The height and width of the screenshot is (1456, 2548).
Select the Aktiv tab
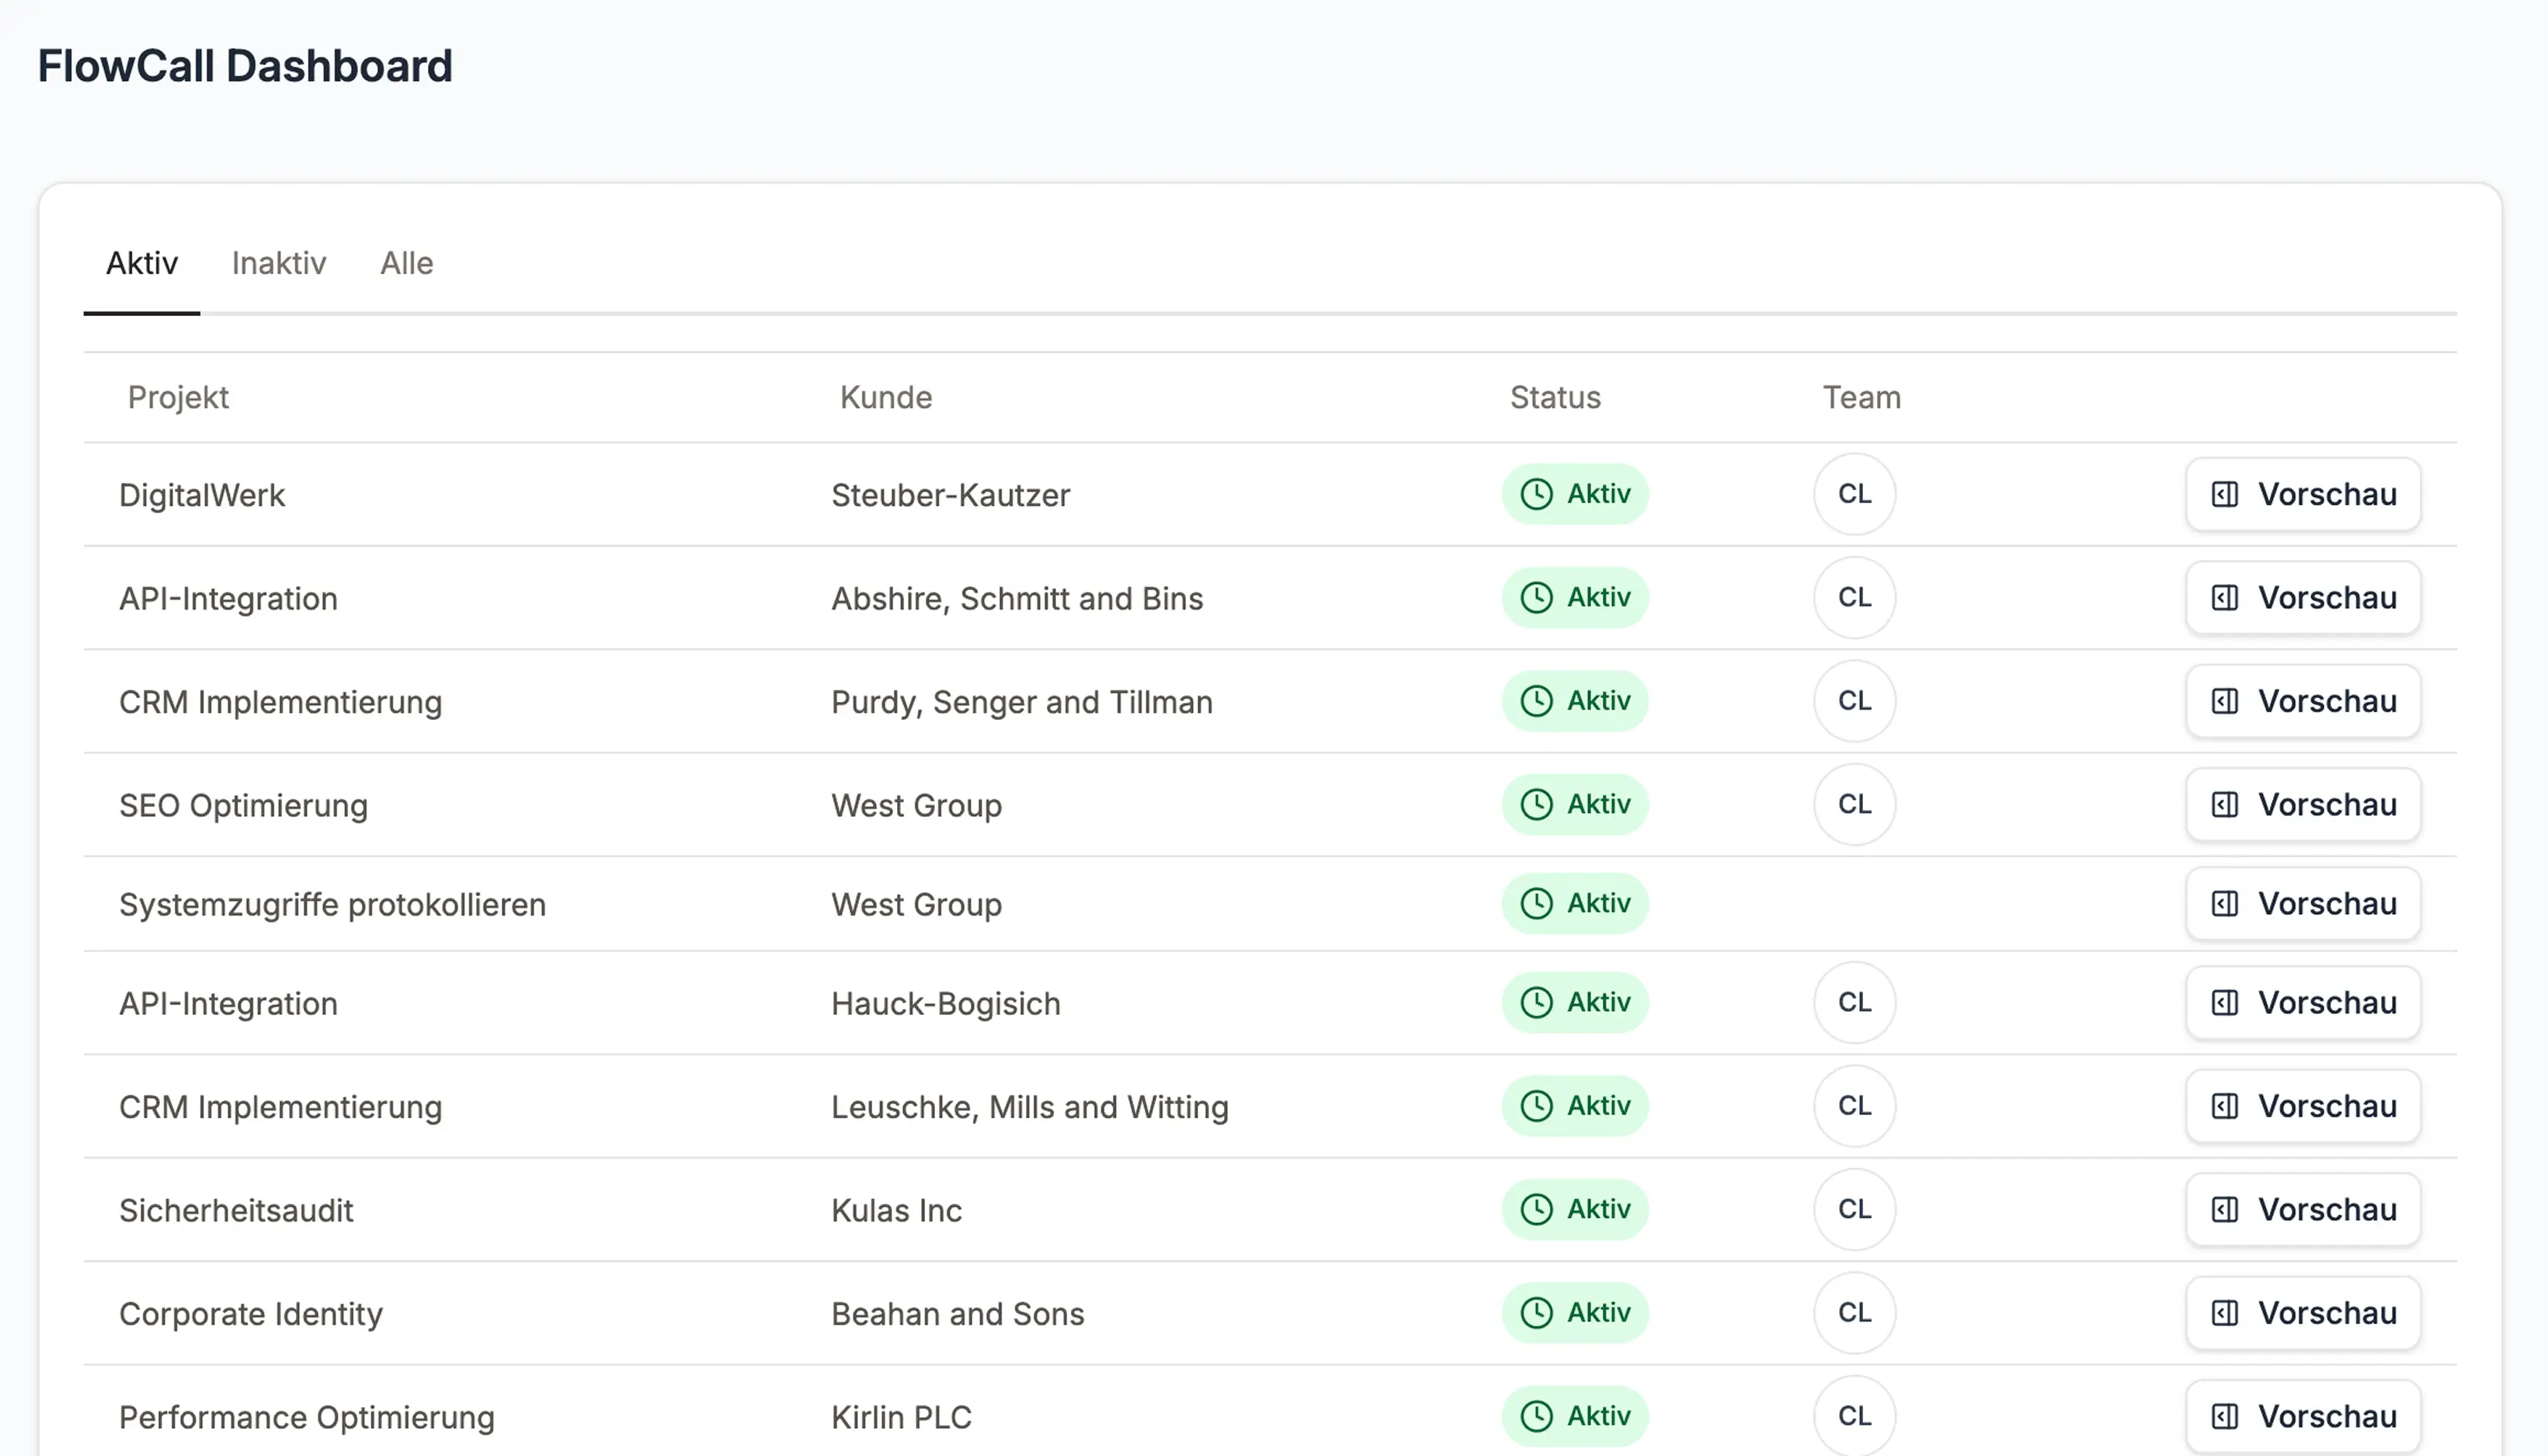click(142, 263)
